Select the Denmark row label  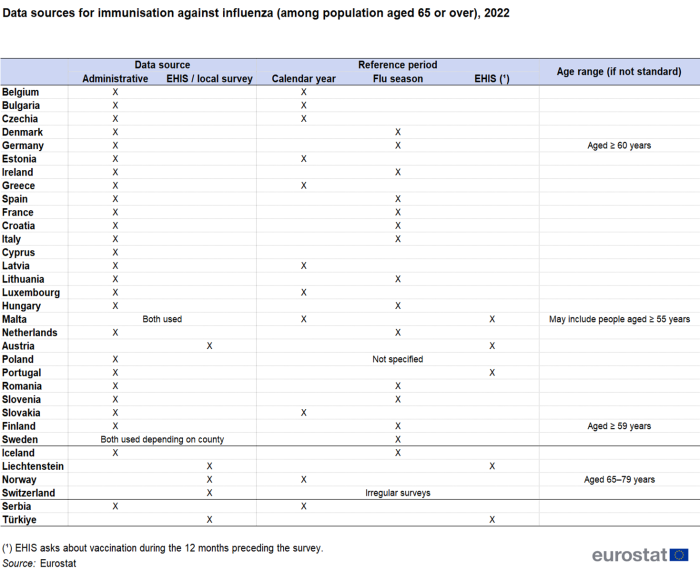click(22, 132)
